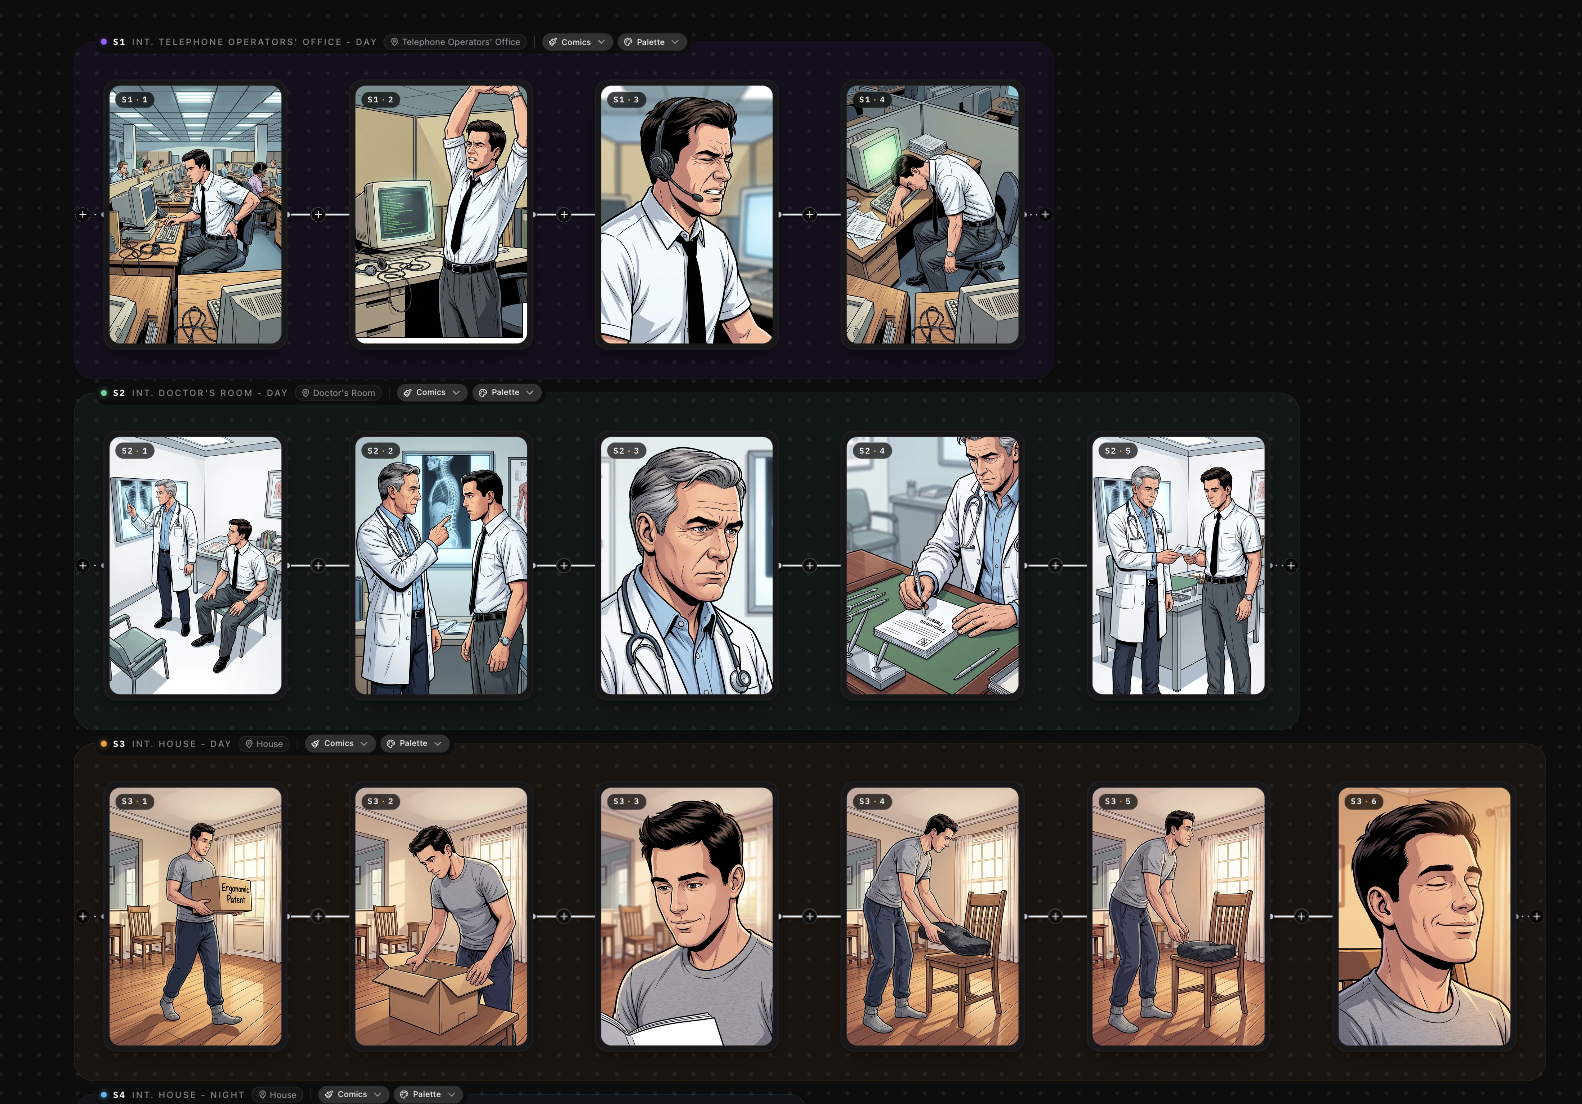Insert a shot between S3-5 and S3-6
Screen dimensions: 1582x1104
1301,916
